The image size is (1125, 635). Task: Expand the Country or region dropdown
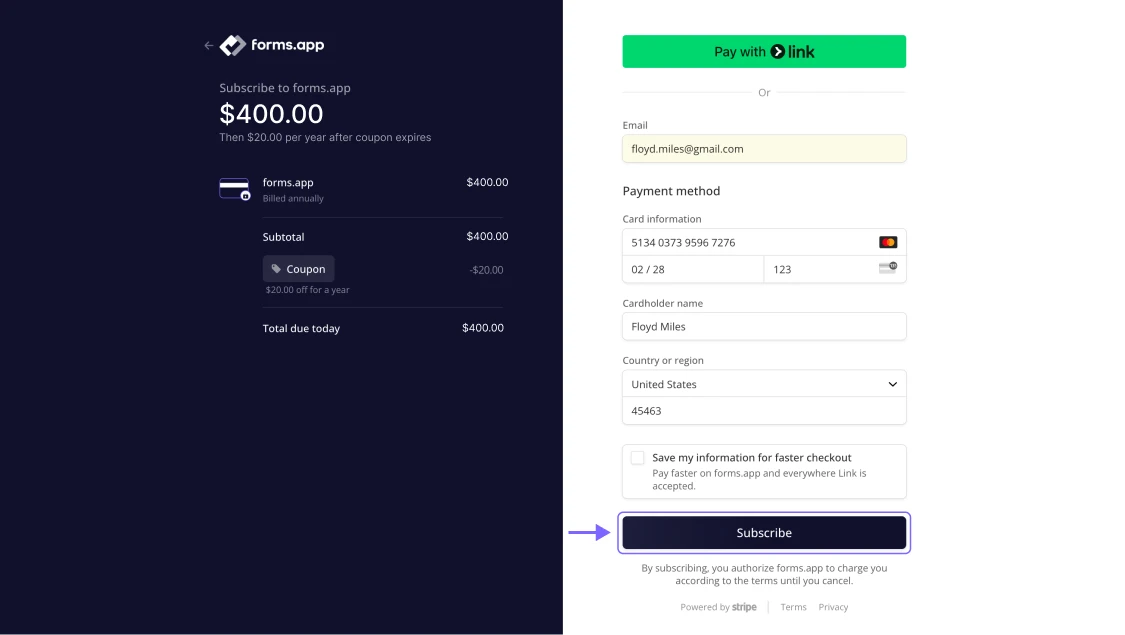click(764, 384)
